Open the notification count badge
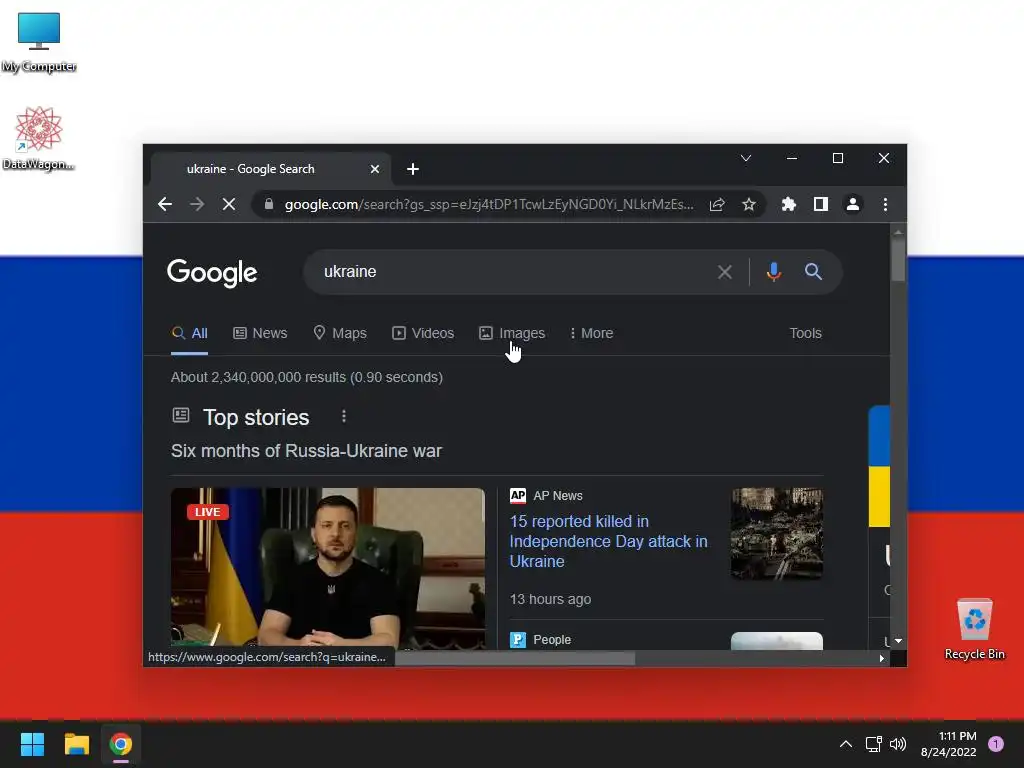The width and height of the screenshot is (1024, 768). pyautogui.click(x=996, y=744)
